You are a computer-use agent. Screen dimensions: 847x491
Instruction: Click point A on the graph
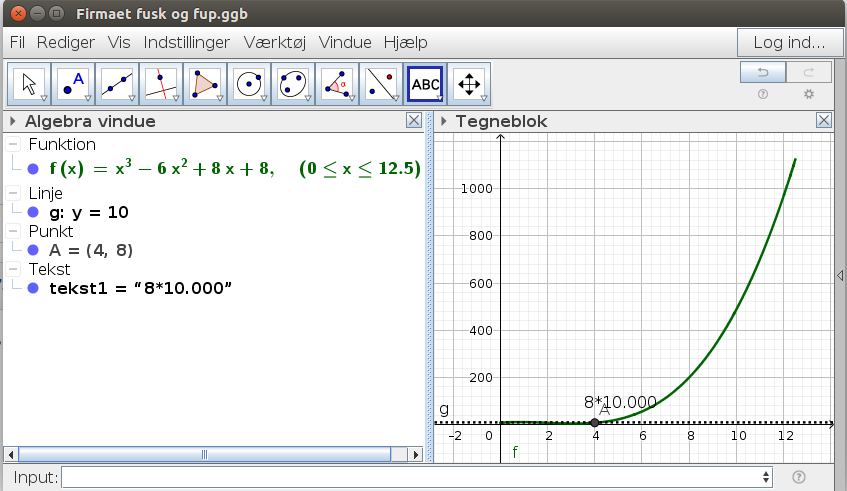[x=595, y=423]
